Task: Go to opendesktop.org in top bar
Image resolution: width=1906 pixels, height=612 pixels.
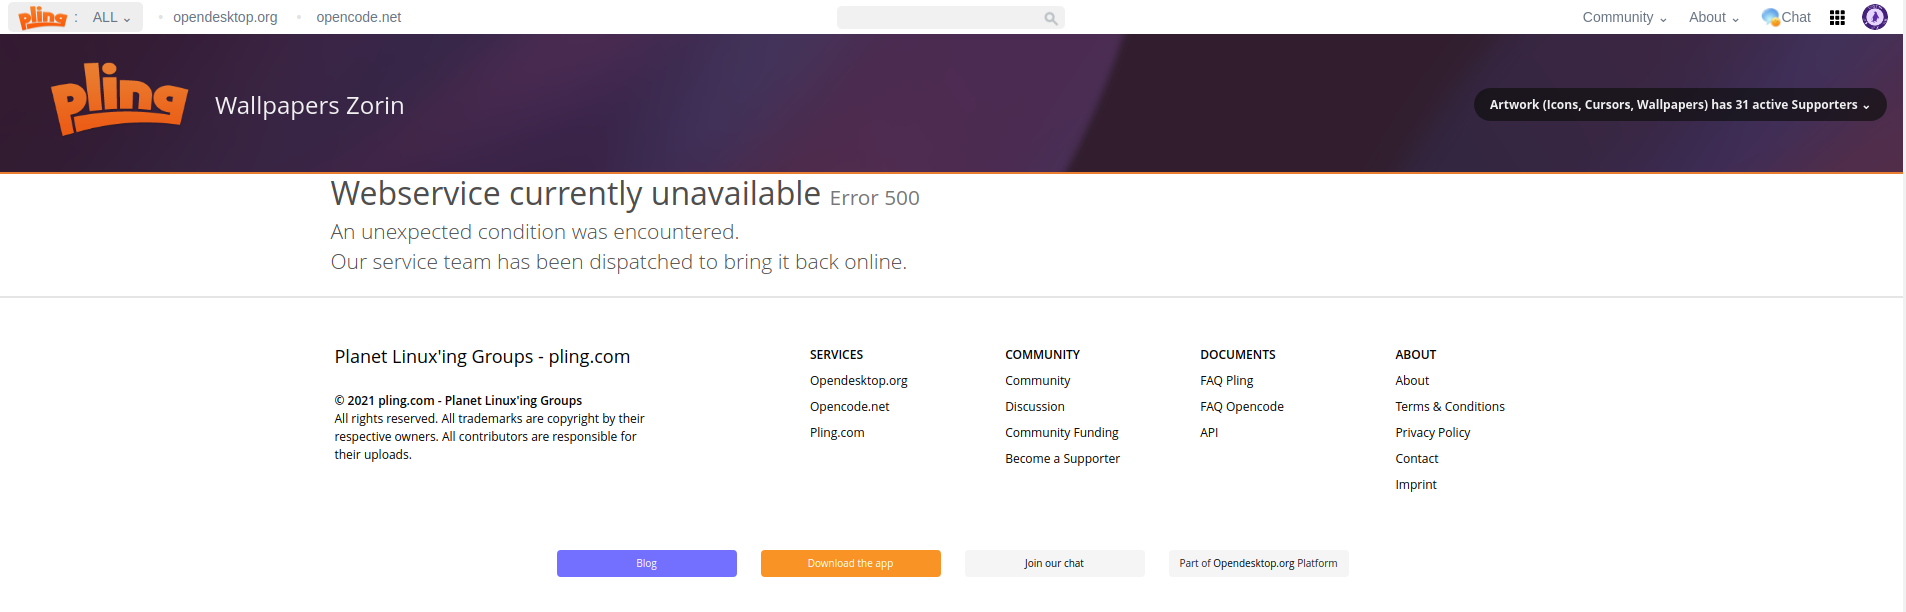Action: (x=225, y=17)
